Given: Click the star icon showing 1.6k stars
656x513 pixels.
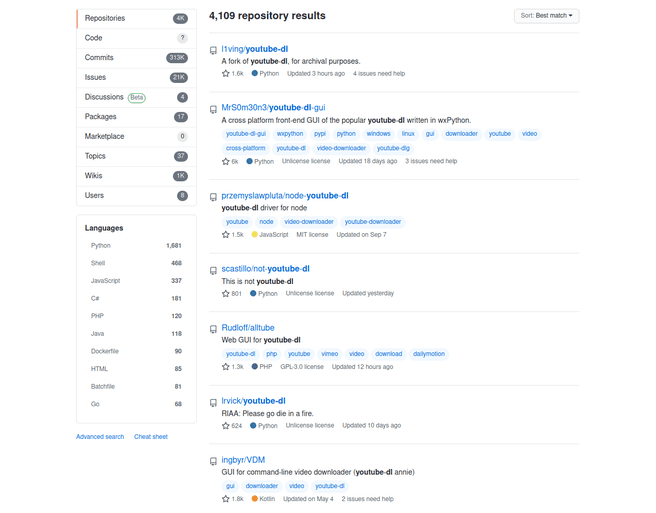Looking at the screenshot, I should pyautogui.click(x=226, y=74).
